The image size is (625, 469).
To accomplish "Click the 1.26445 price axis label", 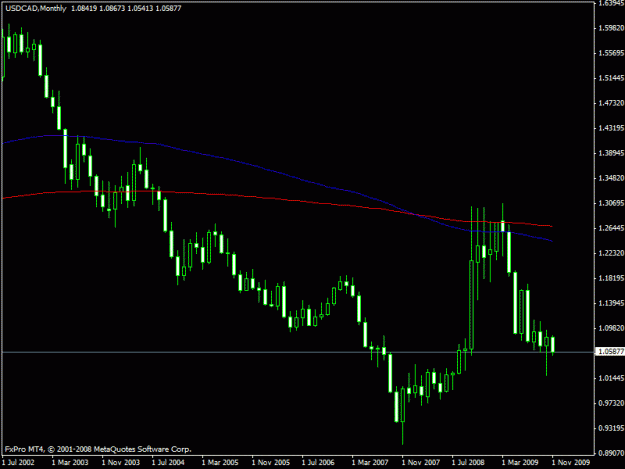I will click(611, 228).
